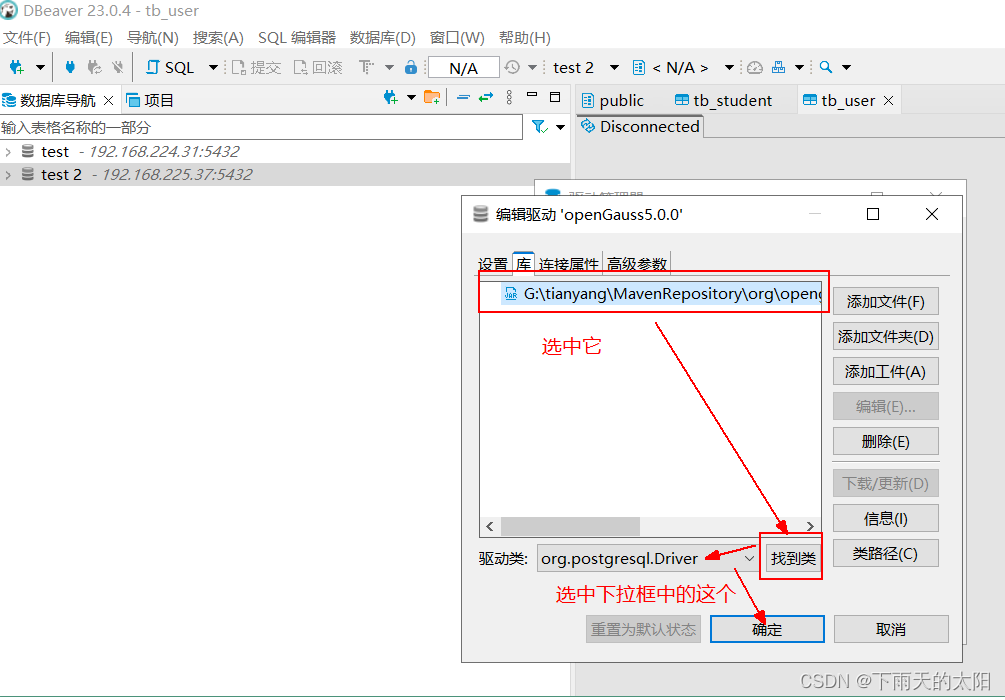Viewport: 1005px width, 700px height.
Task: Open the filter settings dropdown arrow
Action: tap(561, 128)
